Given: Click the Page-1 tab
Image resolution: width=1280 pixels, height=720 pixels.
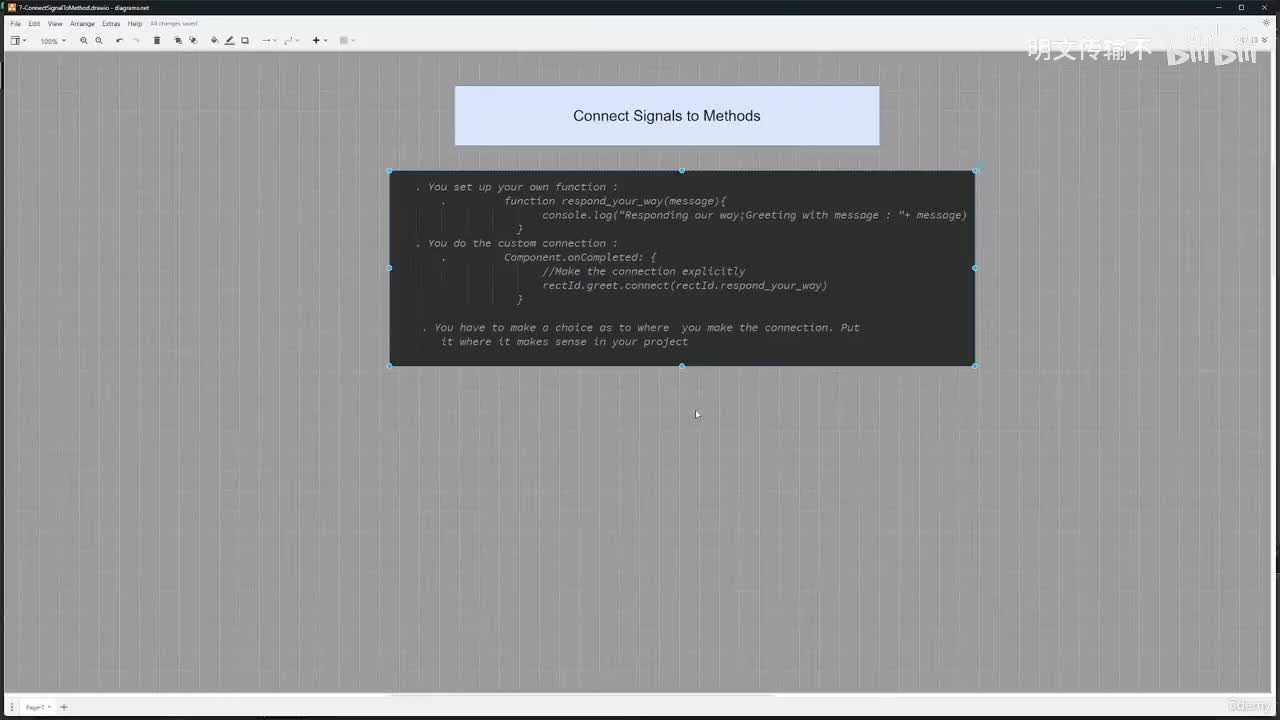Looking at the screenshot, I should tap(37, 707).
